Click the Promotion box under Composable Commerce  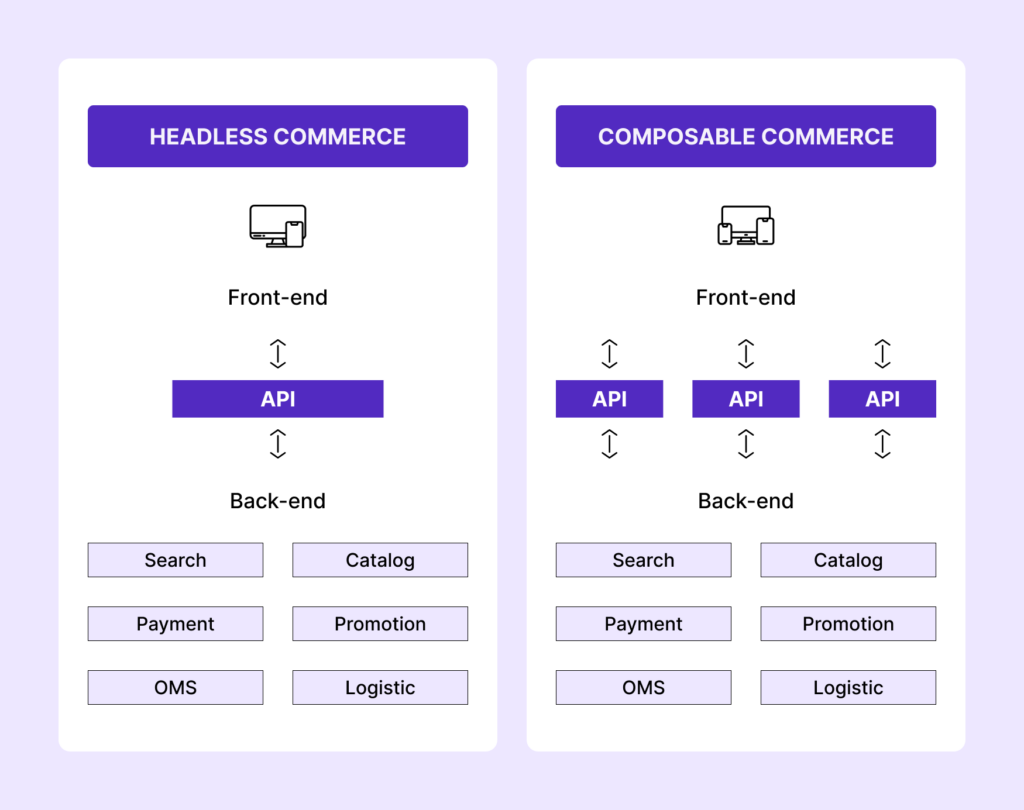(848, 623)
